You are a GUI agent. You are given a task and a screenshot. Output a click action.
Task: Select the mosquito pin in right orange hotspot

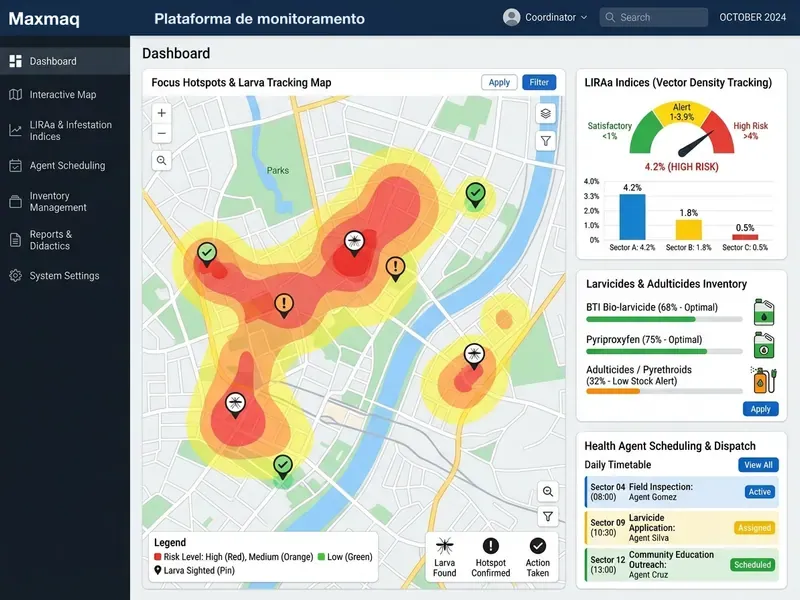[474, 356]
